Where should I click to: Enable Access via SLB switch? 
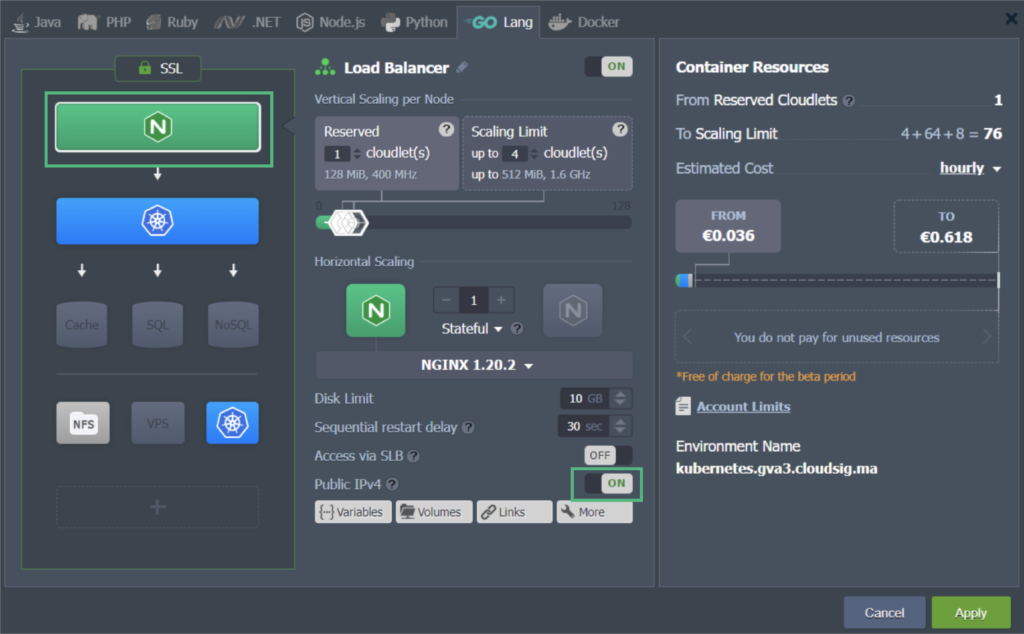pyautogui.click(x=608, y=455)
